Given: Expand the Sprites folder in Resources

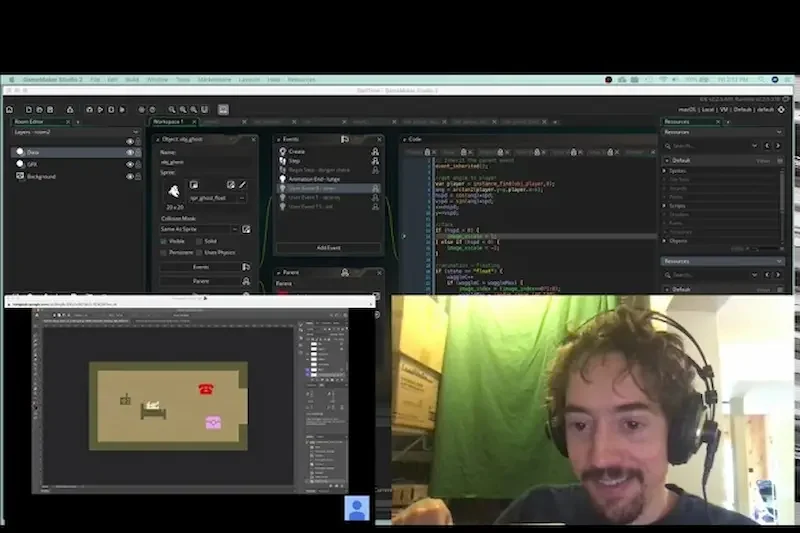Looking at the screenshot, I should click(x=664, y=171).
